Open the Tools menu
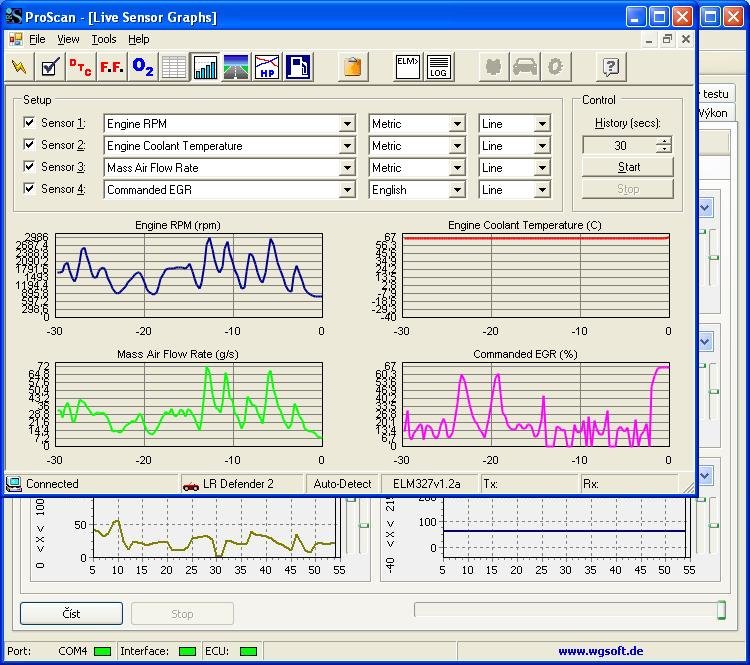 click(x=104, y=39)
